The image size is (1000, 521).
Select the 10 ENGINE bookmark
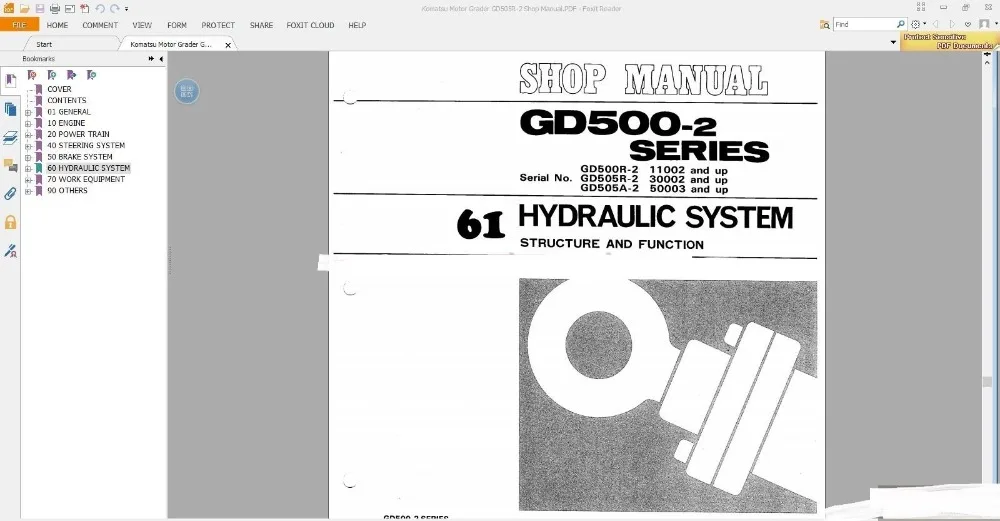[x=66, y=123]
